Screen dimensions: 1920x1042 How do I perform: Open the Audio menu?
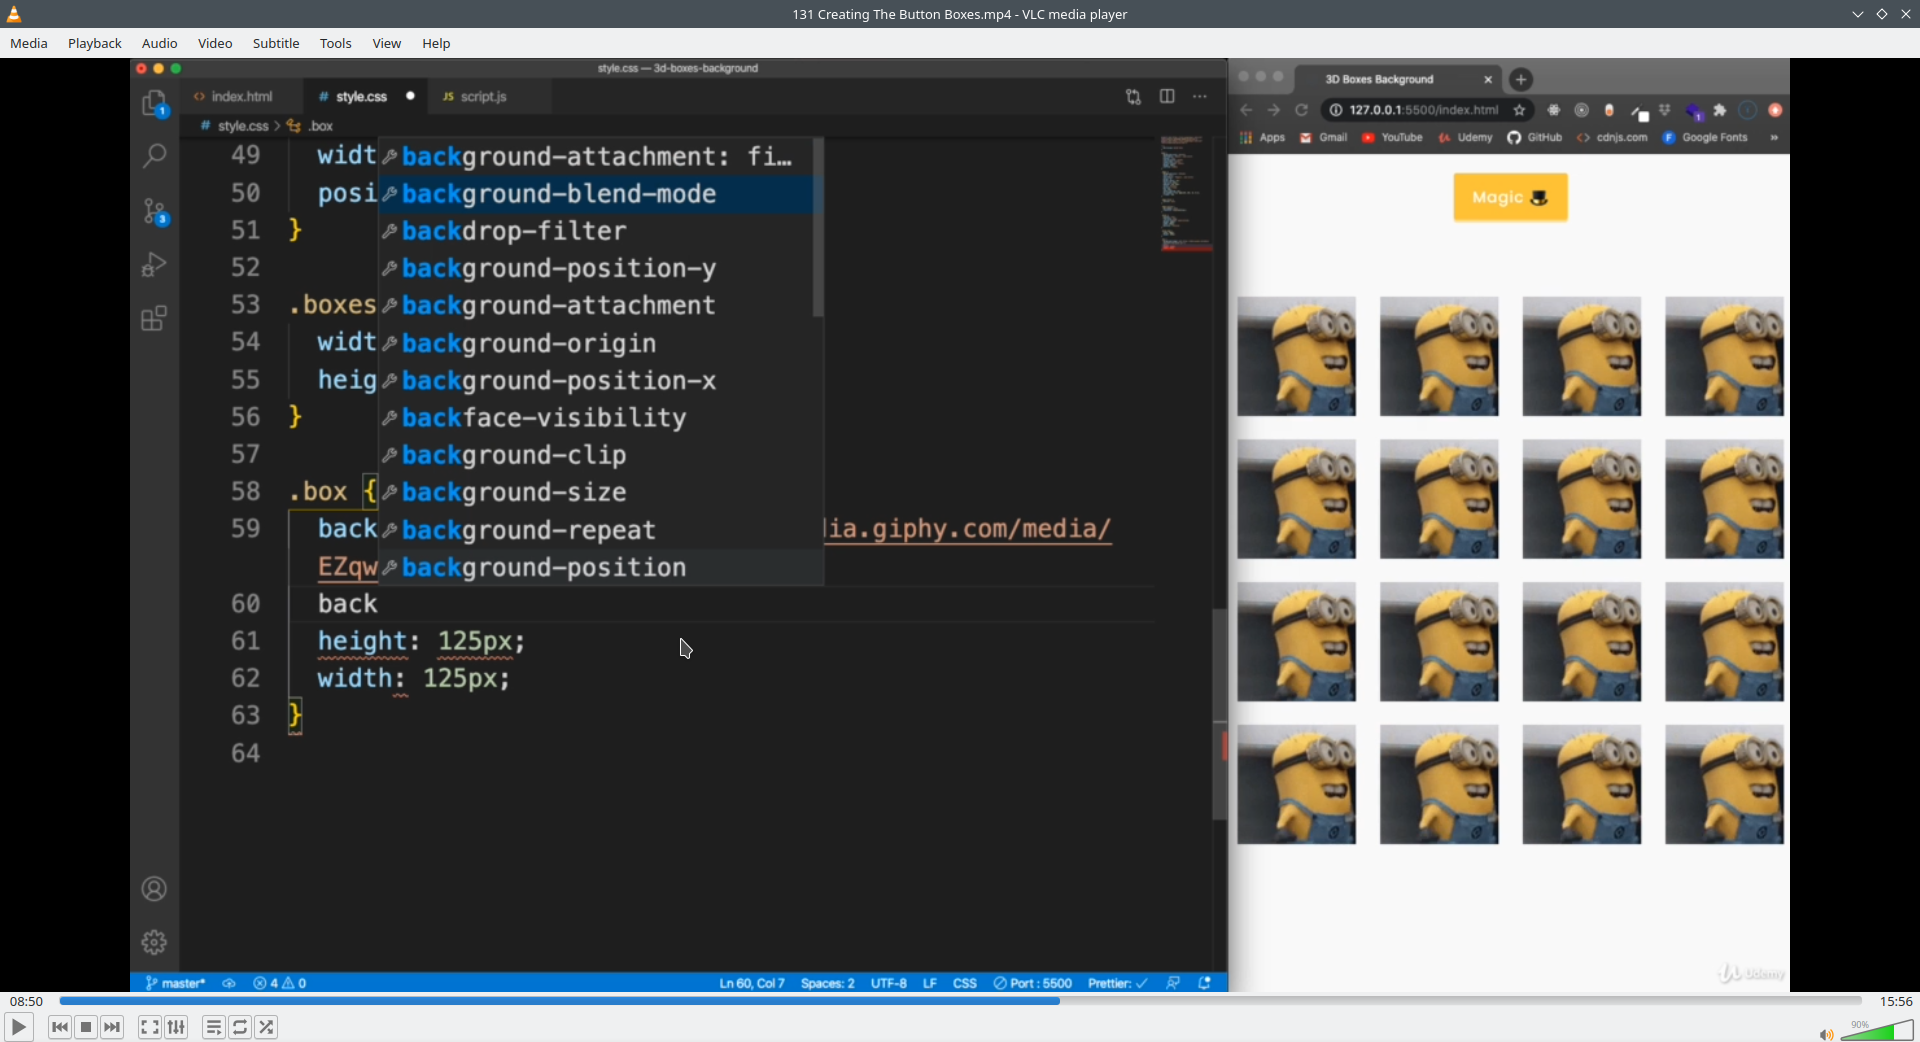coord(160,43)
